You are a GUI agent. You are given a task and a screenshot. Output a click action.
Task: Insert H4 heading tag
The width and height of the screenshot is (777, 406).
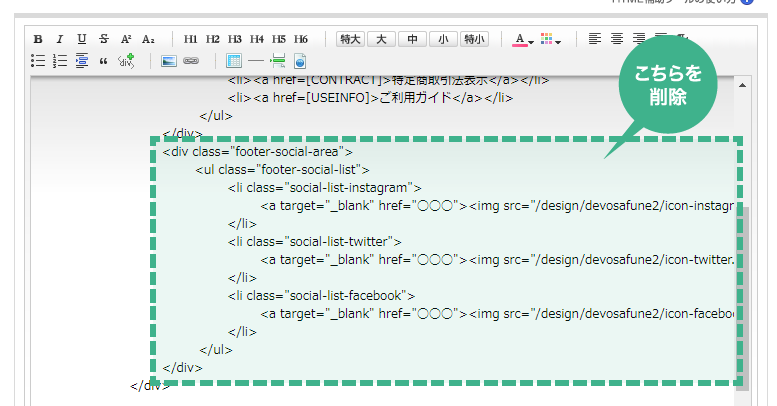[257, 39]
